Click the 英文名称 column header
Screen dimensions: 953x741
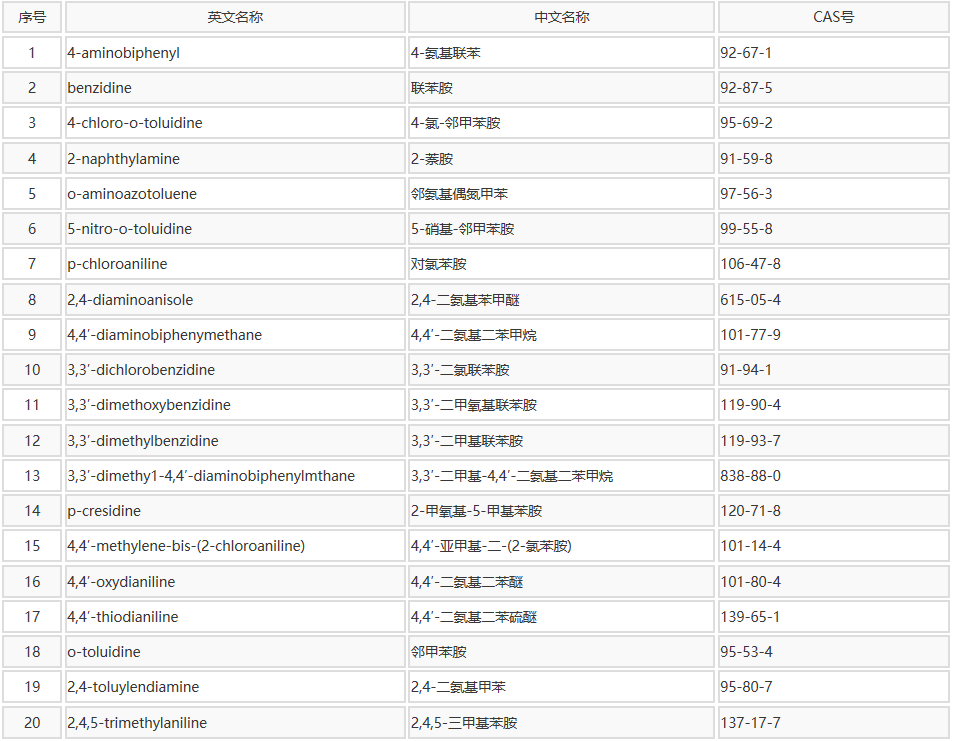click(235, 17)
